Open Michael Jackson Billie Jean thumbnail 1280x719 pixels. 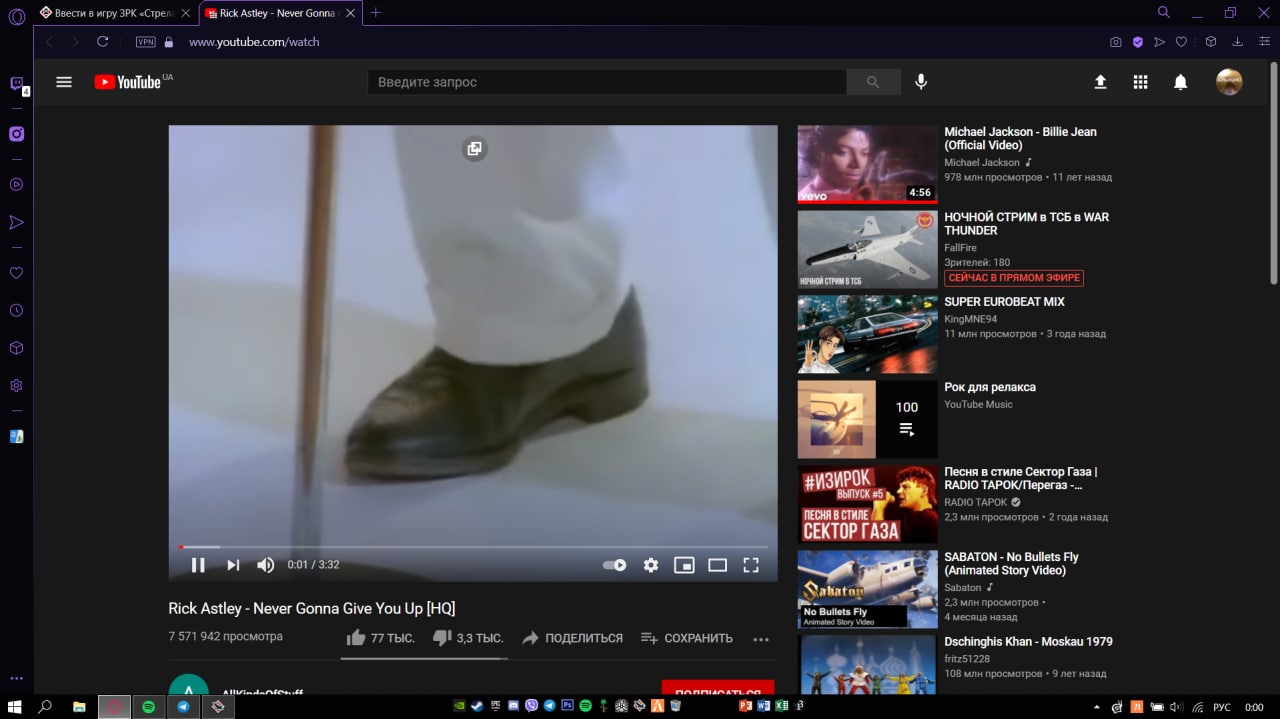867,164
